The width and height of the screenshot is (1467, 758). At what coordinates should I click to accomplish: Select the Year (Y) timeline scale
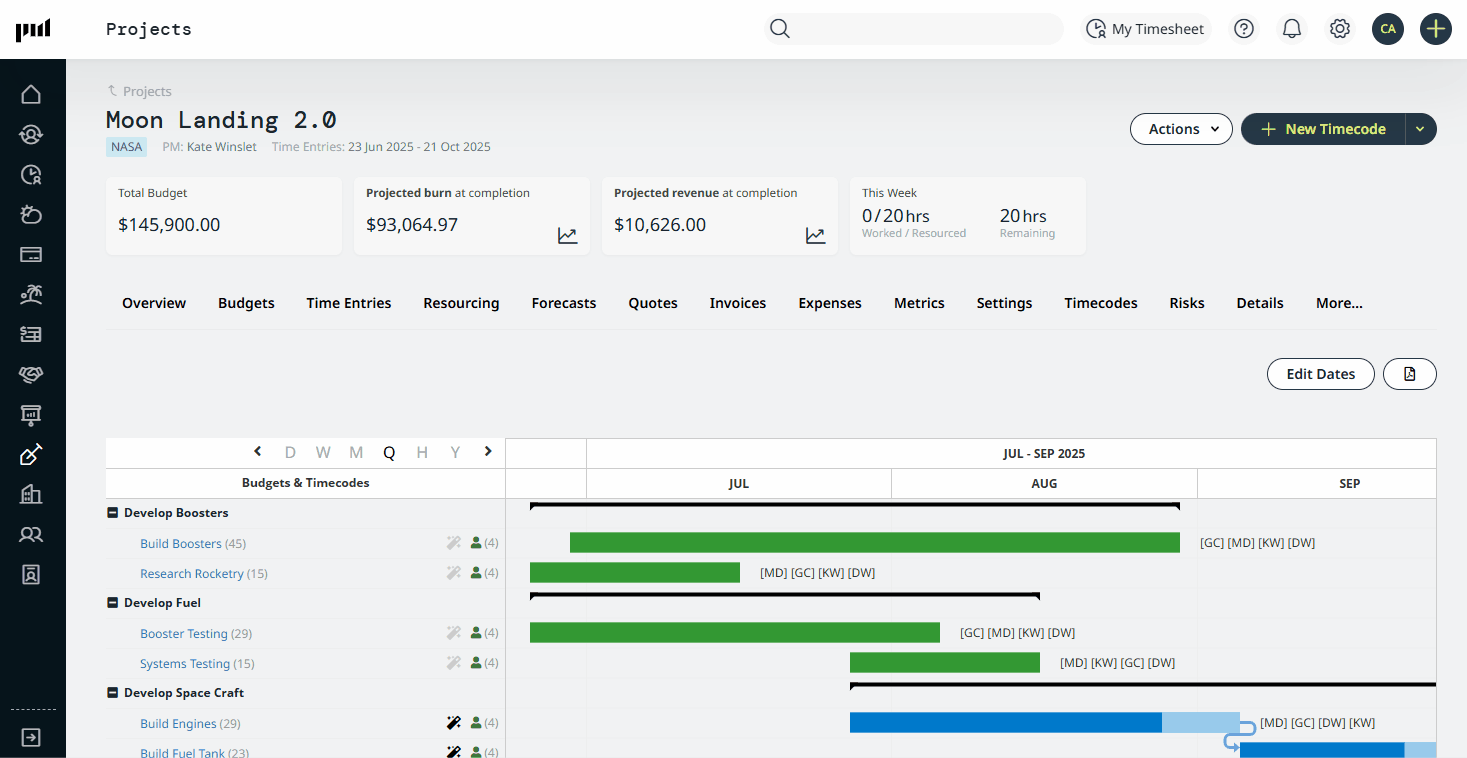click(x=455, y=453)
